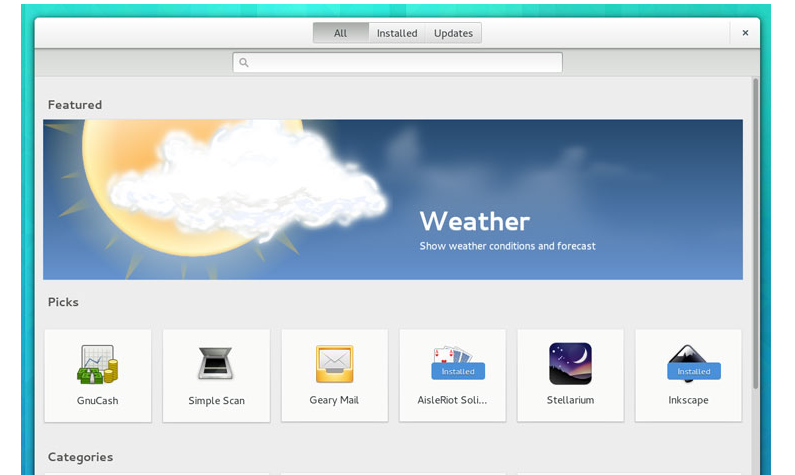Image resolution: width=795 pixels, height=475 pixels.
Task: Click the Weather title in banner
Action: [x=475, y=222]
